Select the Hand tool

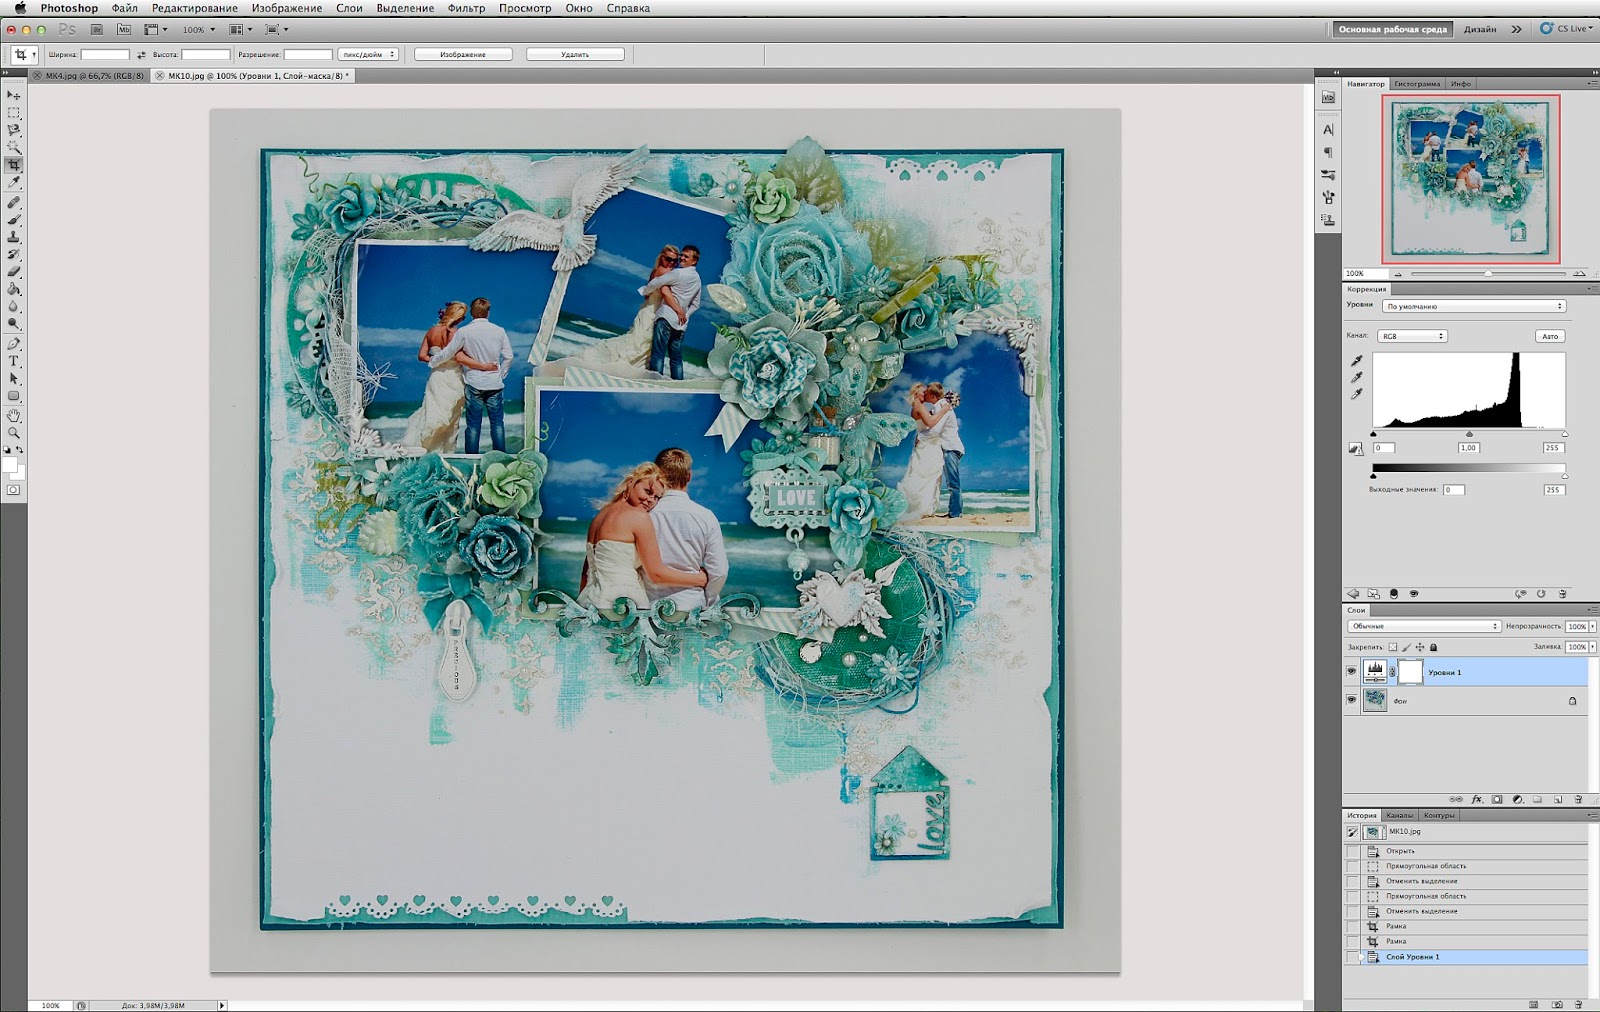[x=14, y=415]
